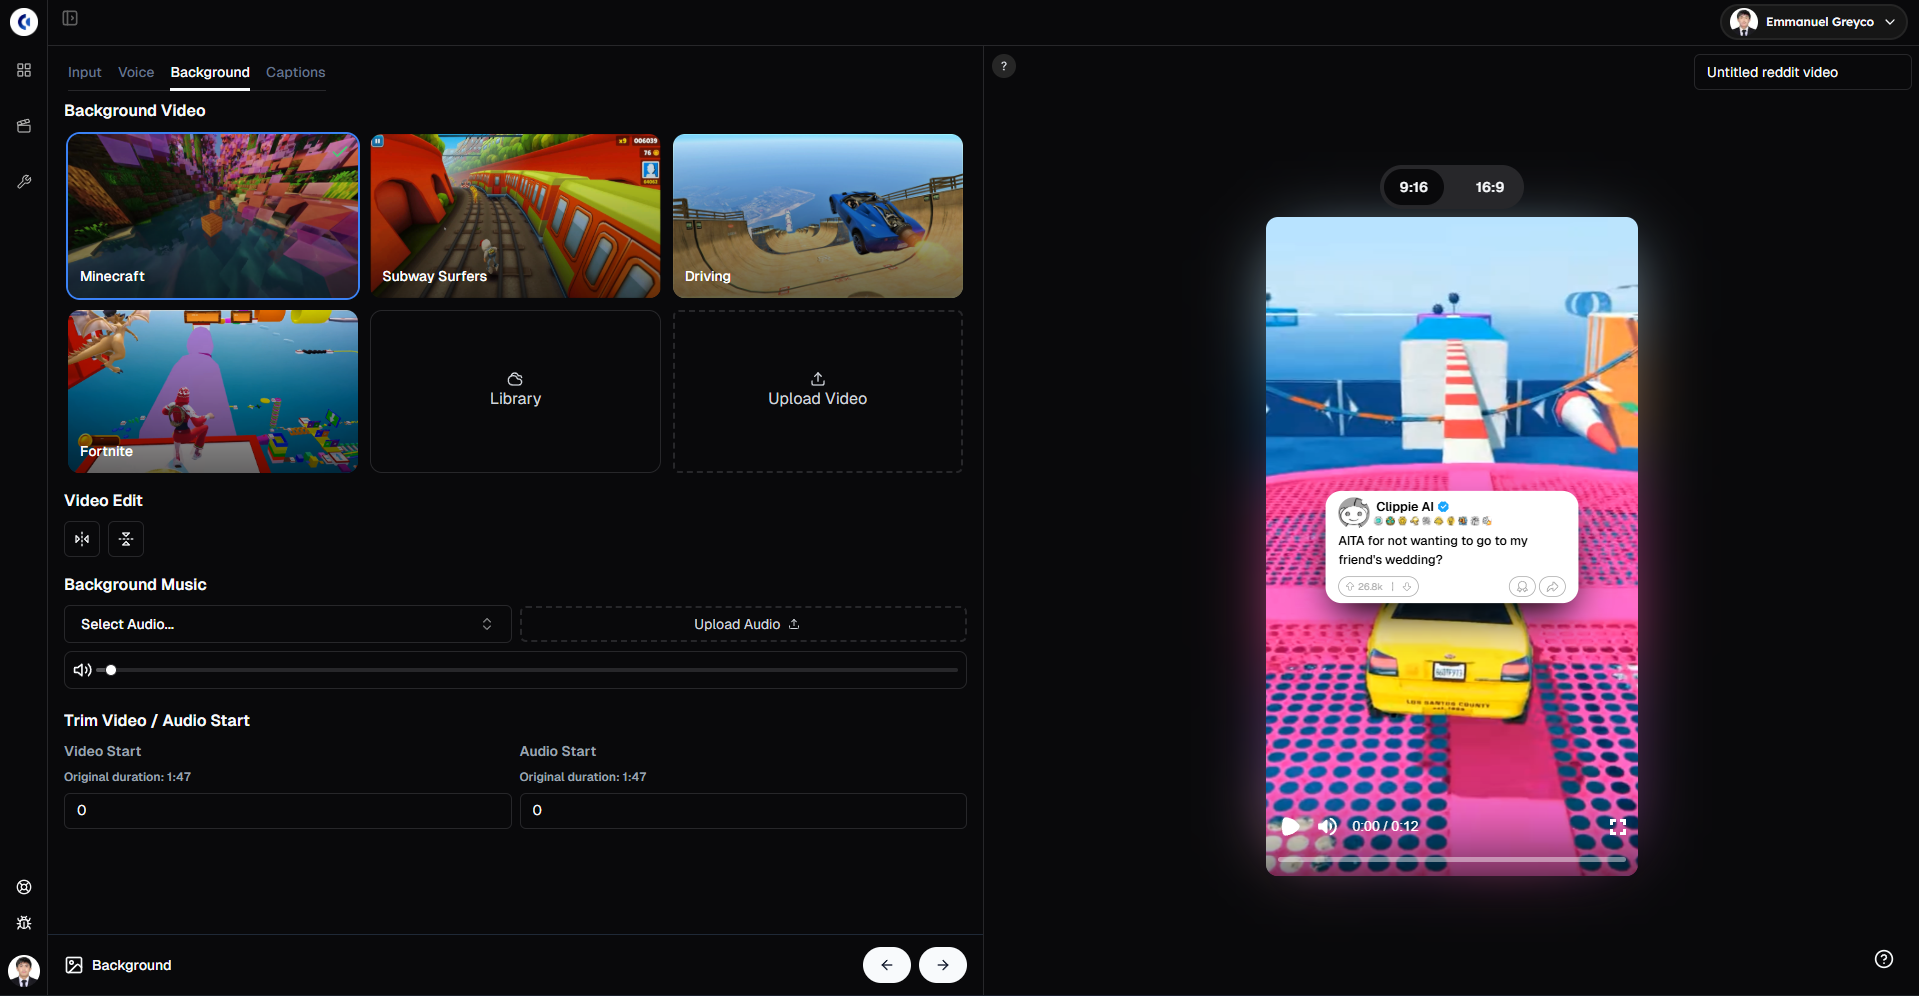Mute the background music volume icon
This screenshot has width=1919, height=996.
coord(82,670)
